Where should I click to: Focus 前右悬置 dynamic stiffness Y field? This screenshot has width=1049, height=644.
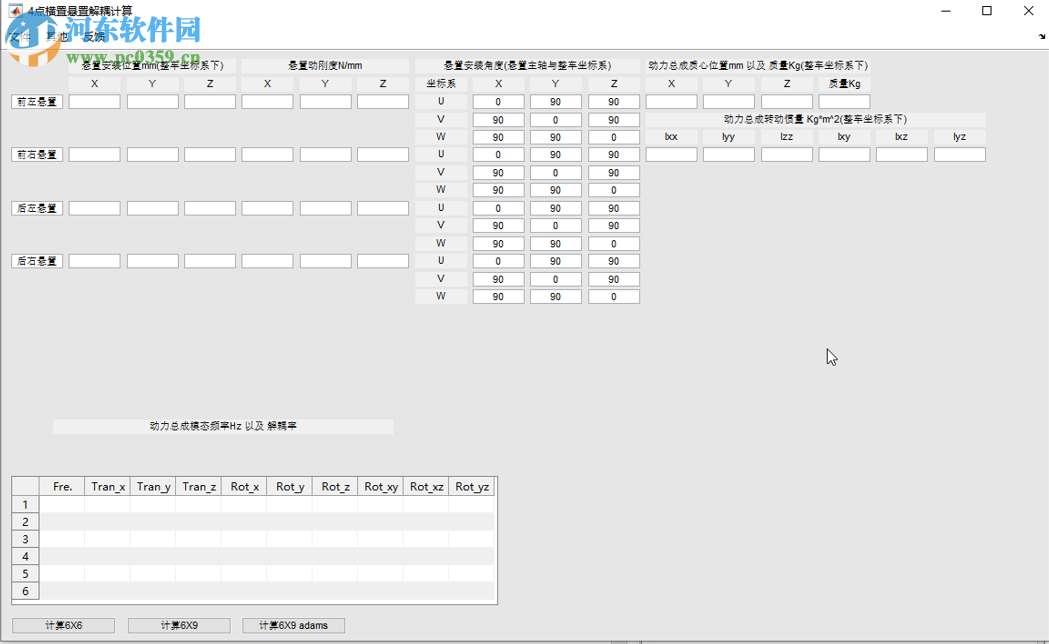point(325,154)
